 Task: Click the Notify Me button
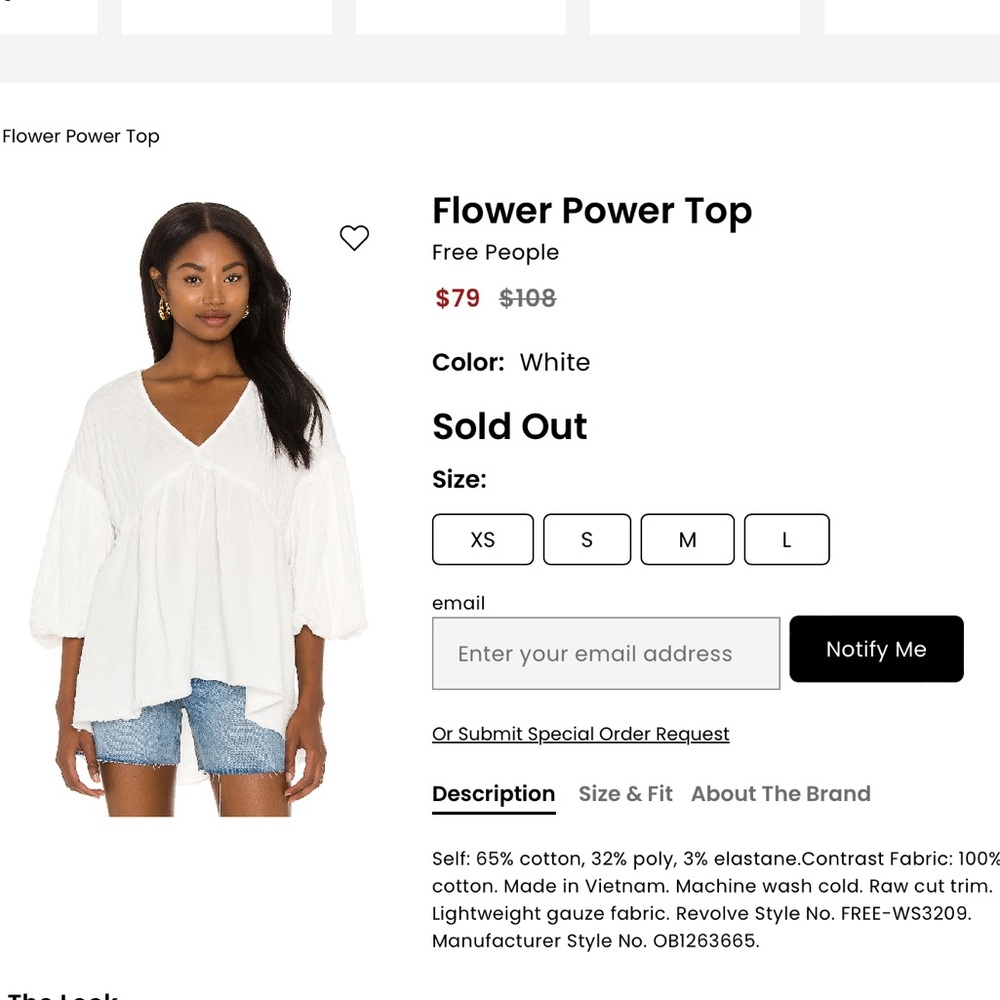pos(876,649)
